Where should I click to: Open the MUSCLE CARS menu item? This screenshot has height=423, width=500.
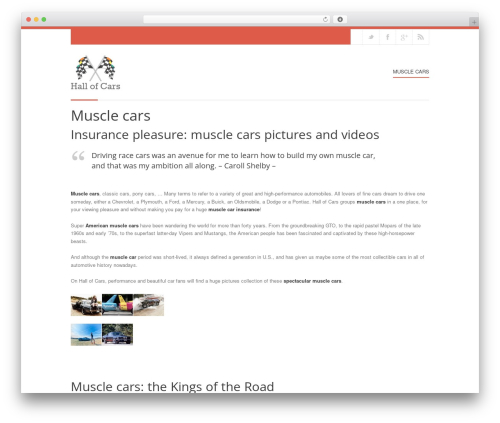[411, 72]
